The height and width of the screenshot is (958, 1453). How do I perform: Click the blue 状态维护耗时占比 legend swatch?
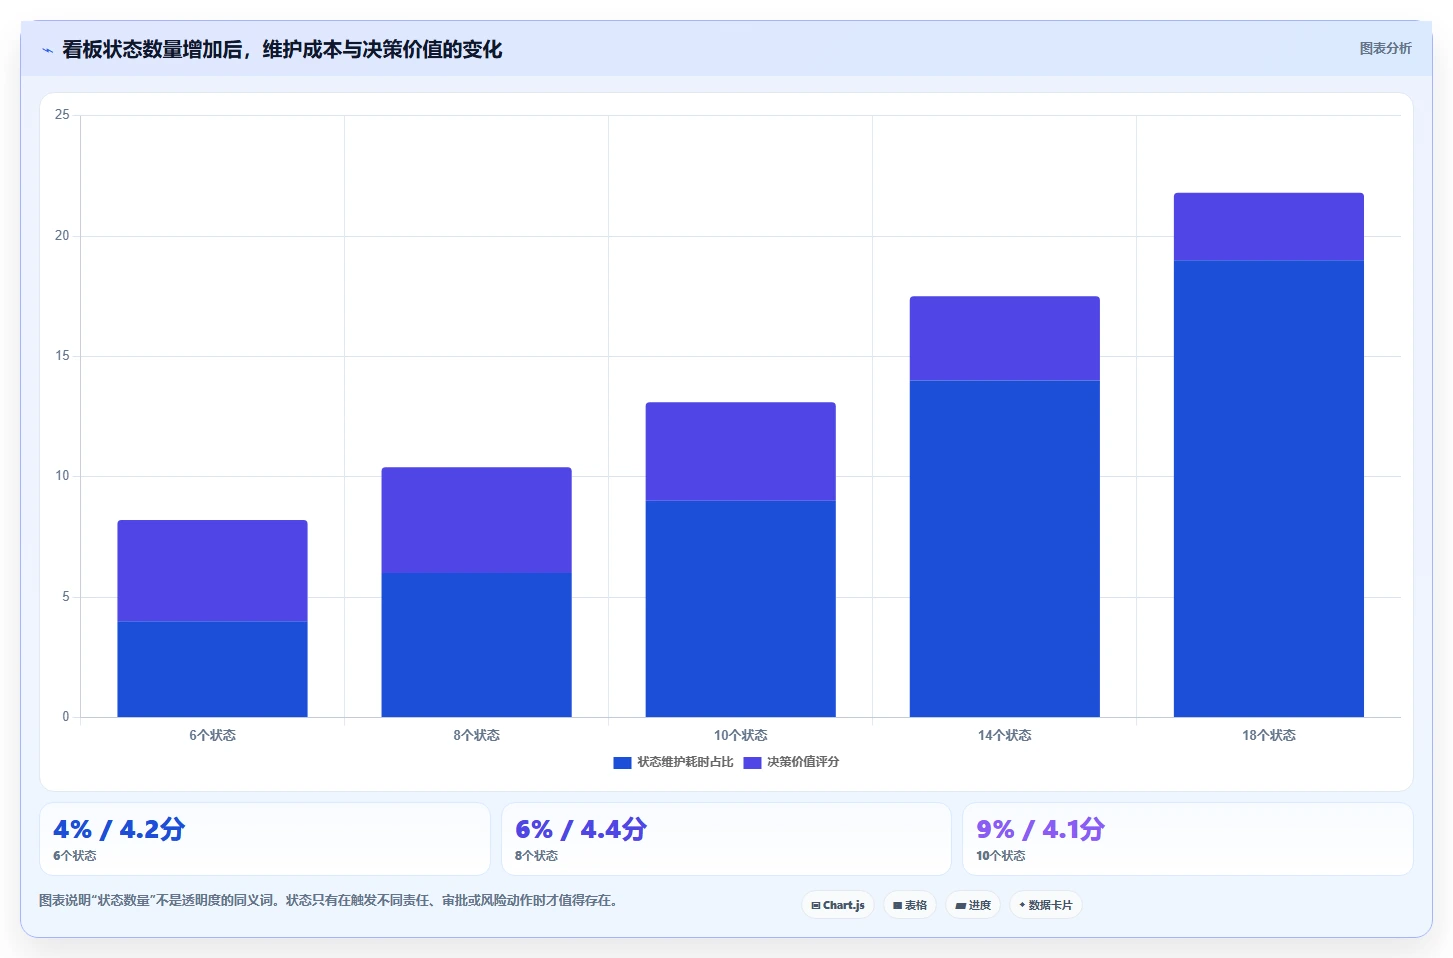(622, 762)
